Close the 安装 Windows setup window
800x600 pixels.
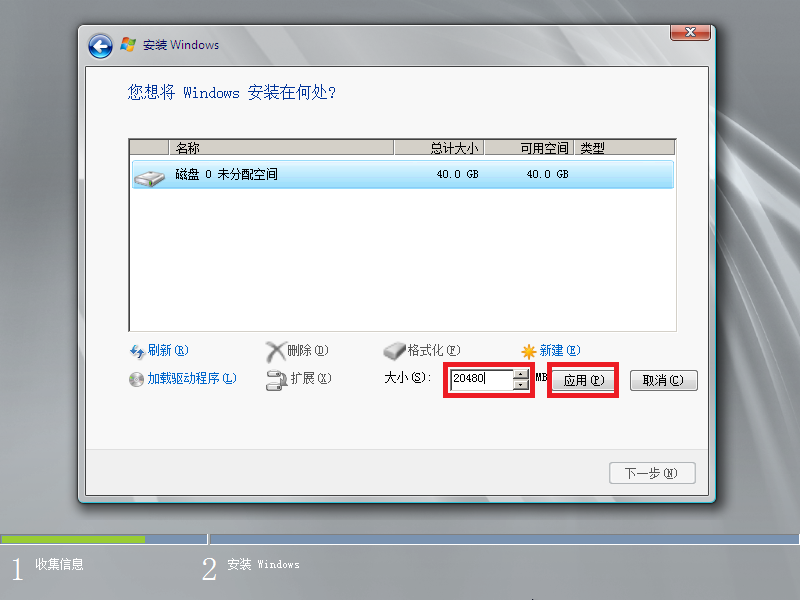(690, 32)
